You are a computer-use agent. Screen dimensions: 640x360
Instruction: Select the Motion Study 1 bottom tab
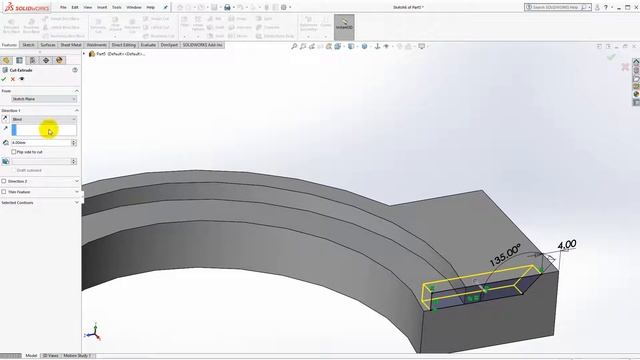coord(77,356)
